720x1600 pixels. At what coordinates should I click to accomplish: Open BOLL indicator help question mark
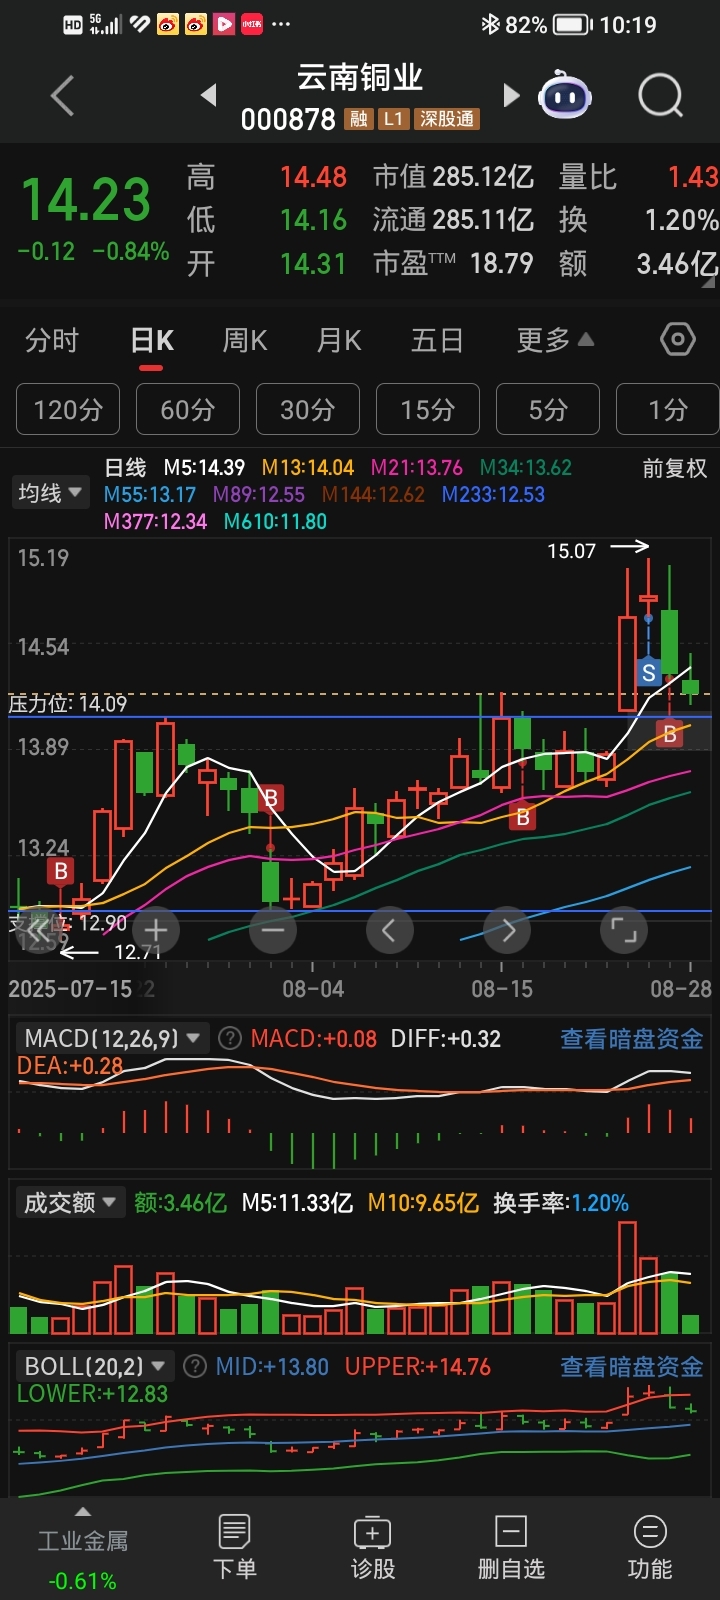point(196,1366)
